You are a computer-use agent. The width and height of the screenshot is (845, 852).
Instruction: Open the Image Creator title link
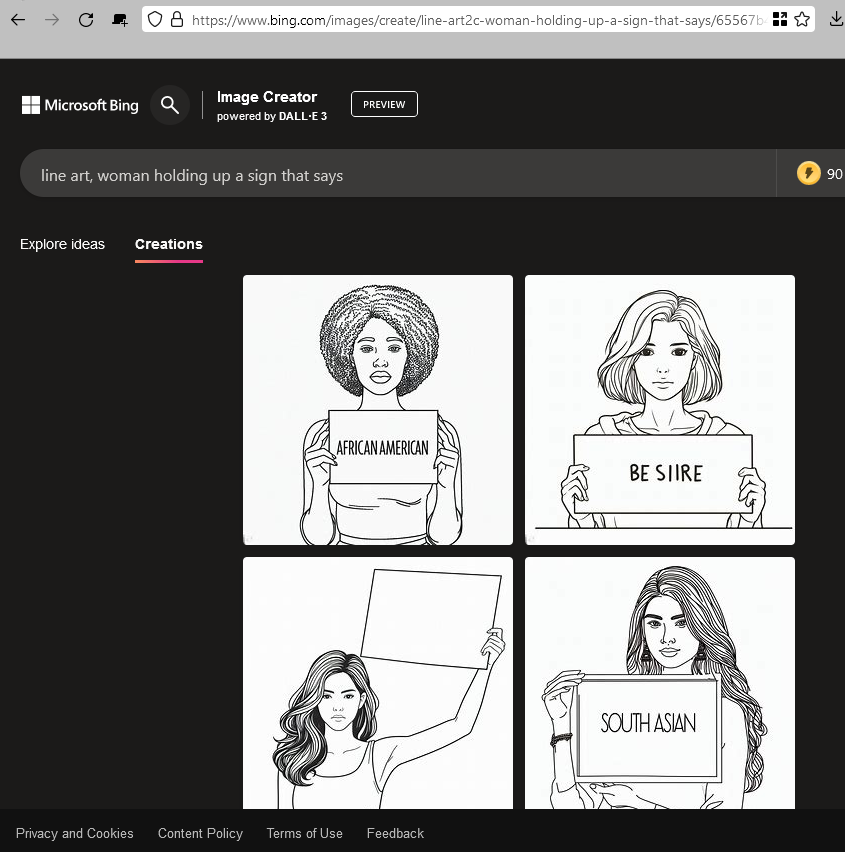tap(267, 97)
